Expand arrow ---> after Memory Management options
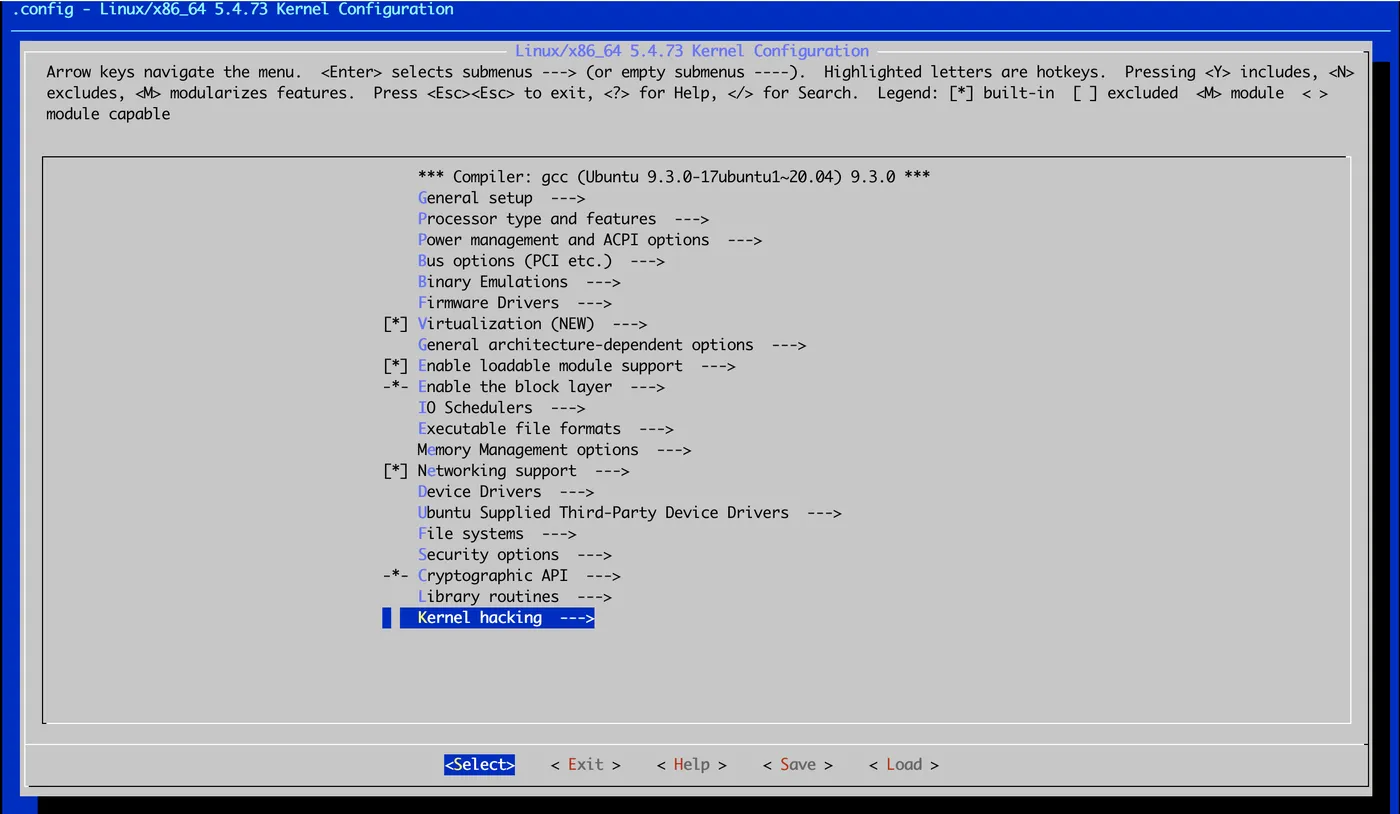This screenshot has width=1400, height=814. [x=674, y=450]
